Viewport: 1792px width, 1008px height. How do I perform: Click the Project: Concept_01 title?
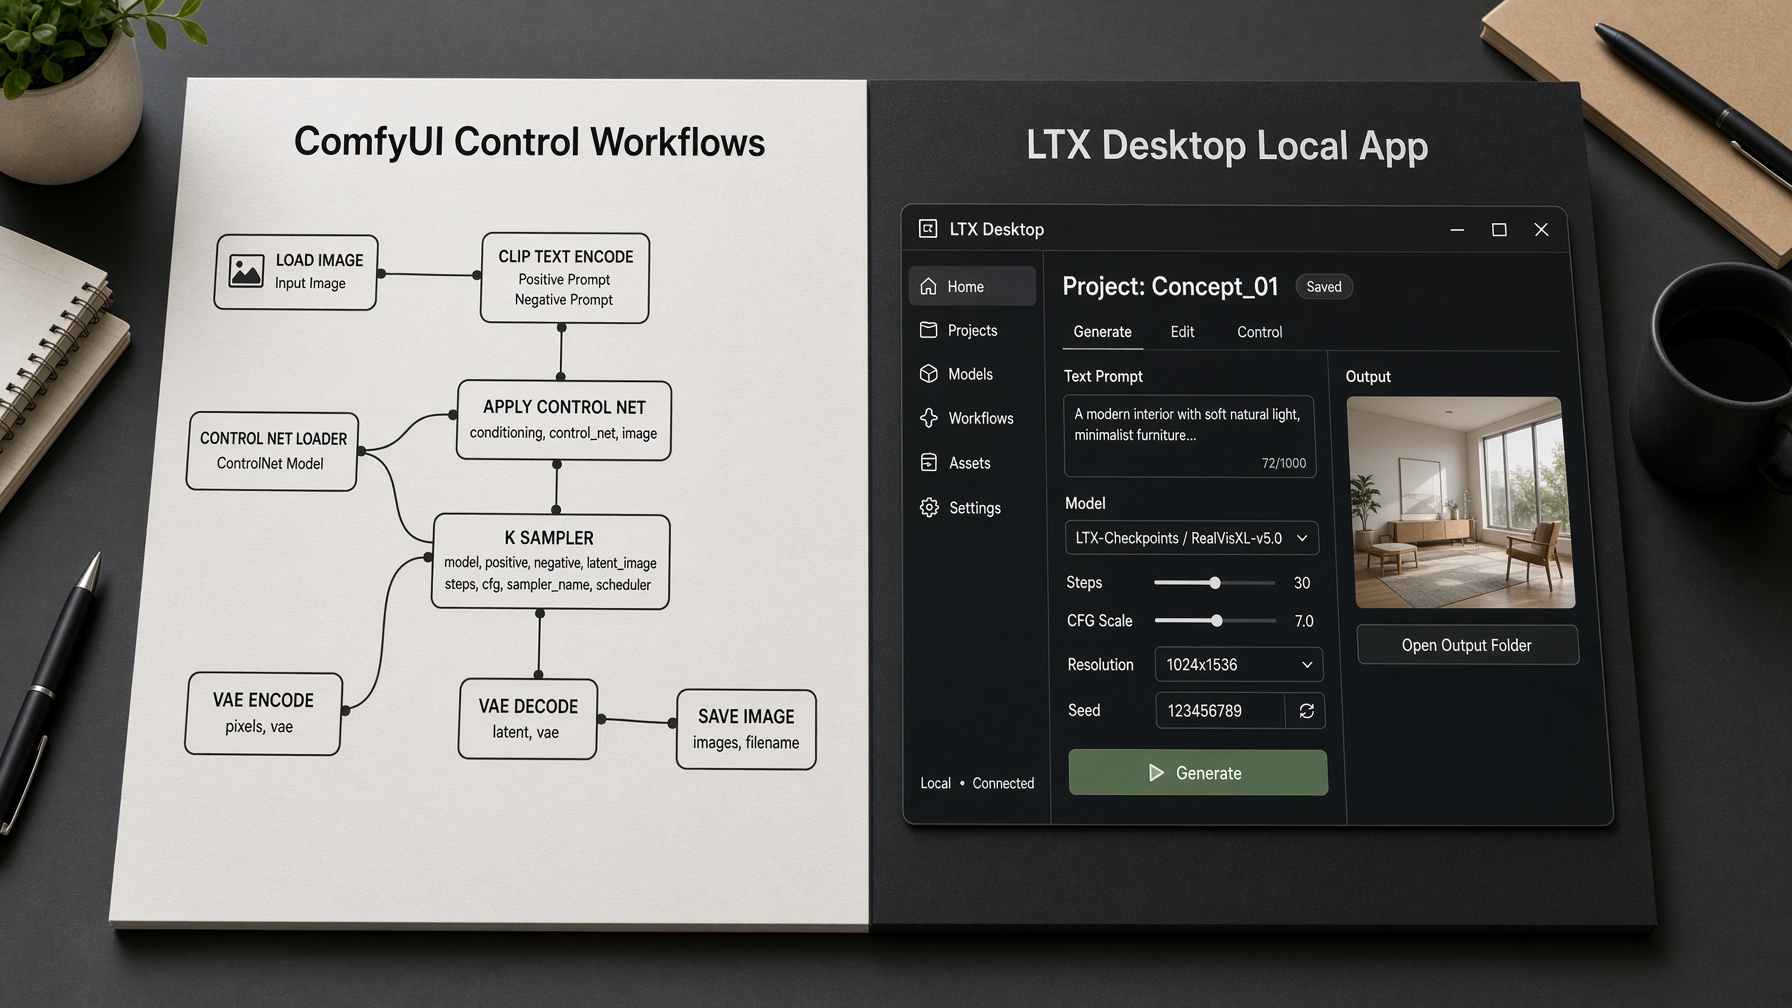coord(1170,287)
